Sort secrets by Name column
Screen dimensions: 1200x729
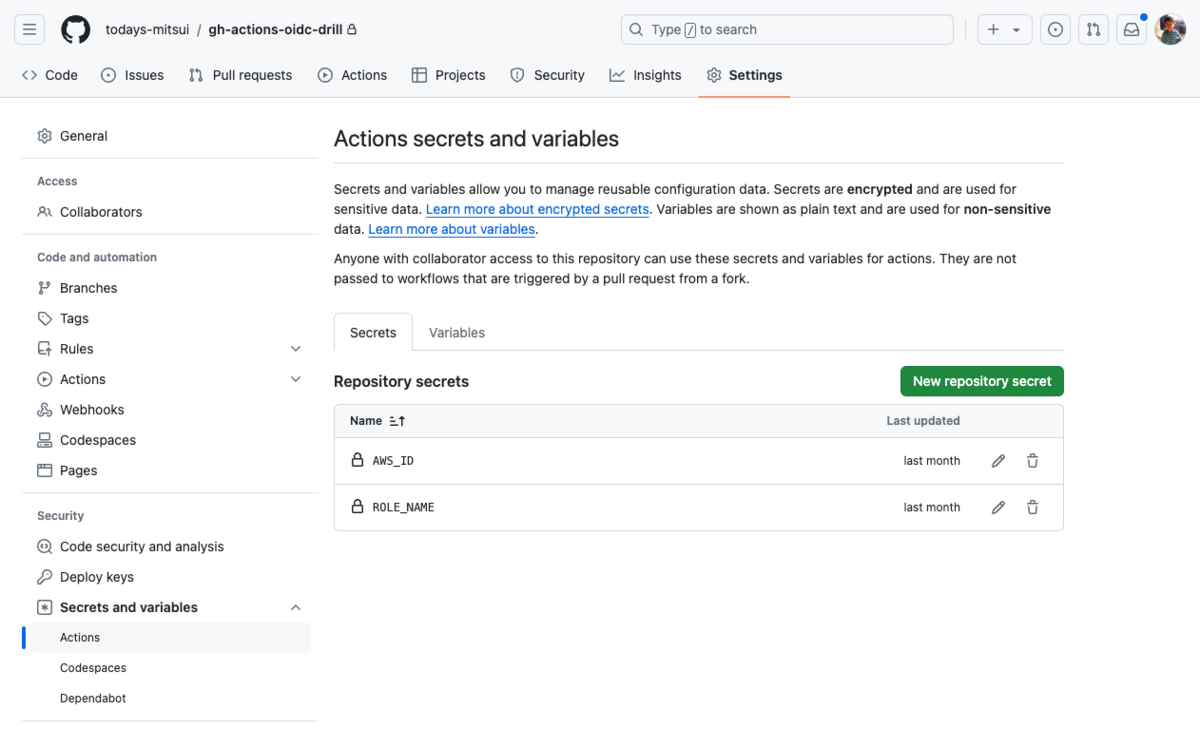coord(376,420)
